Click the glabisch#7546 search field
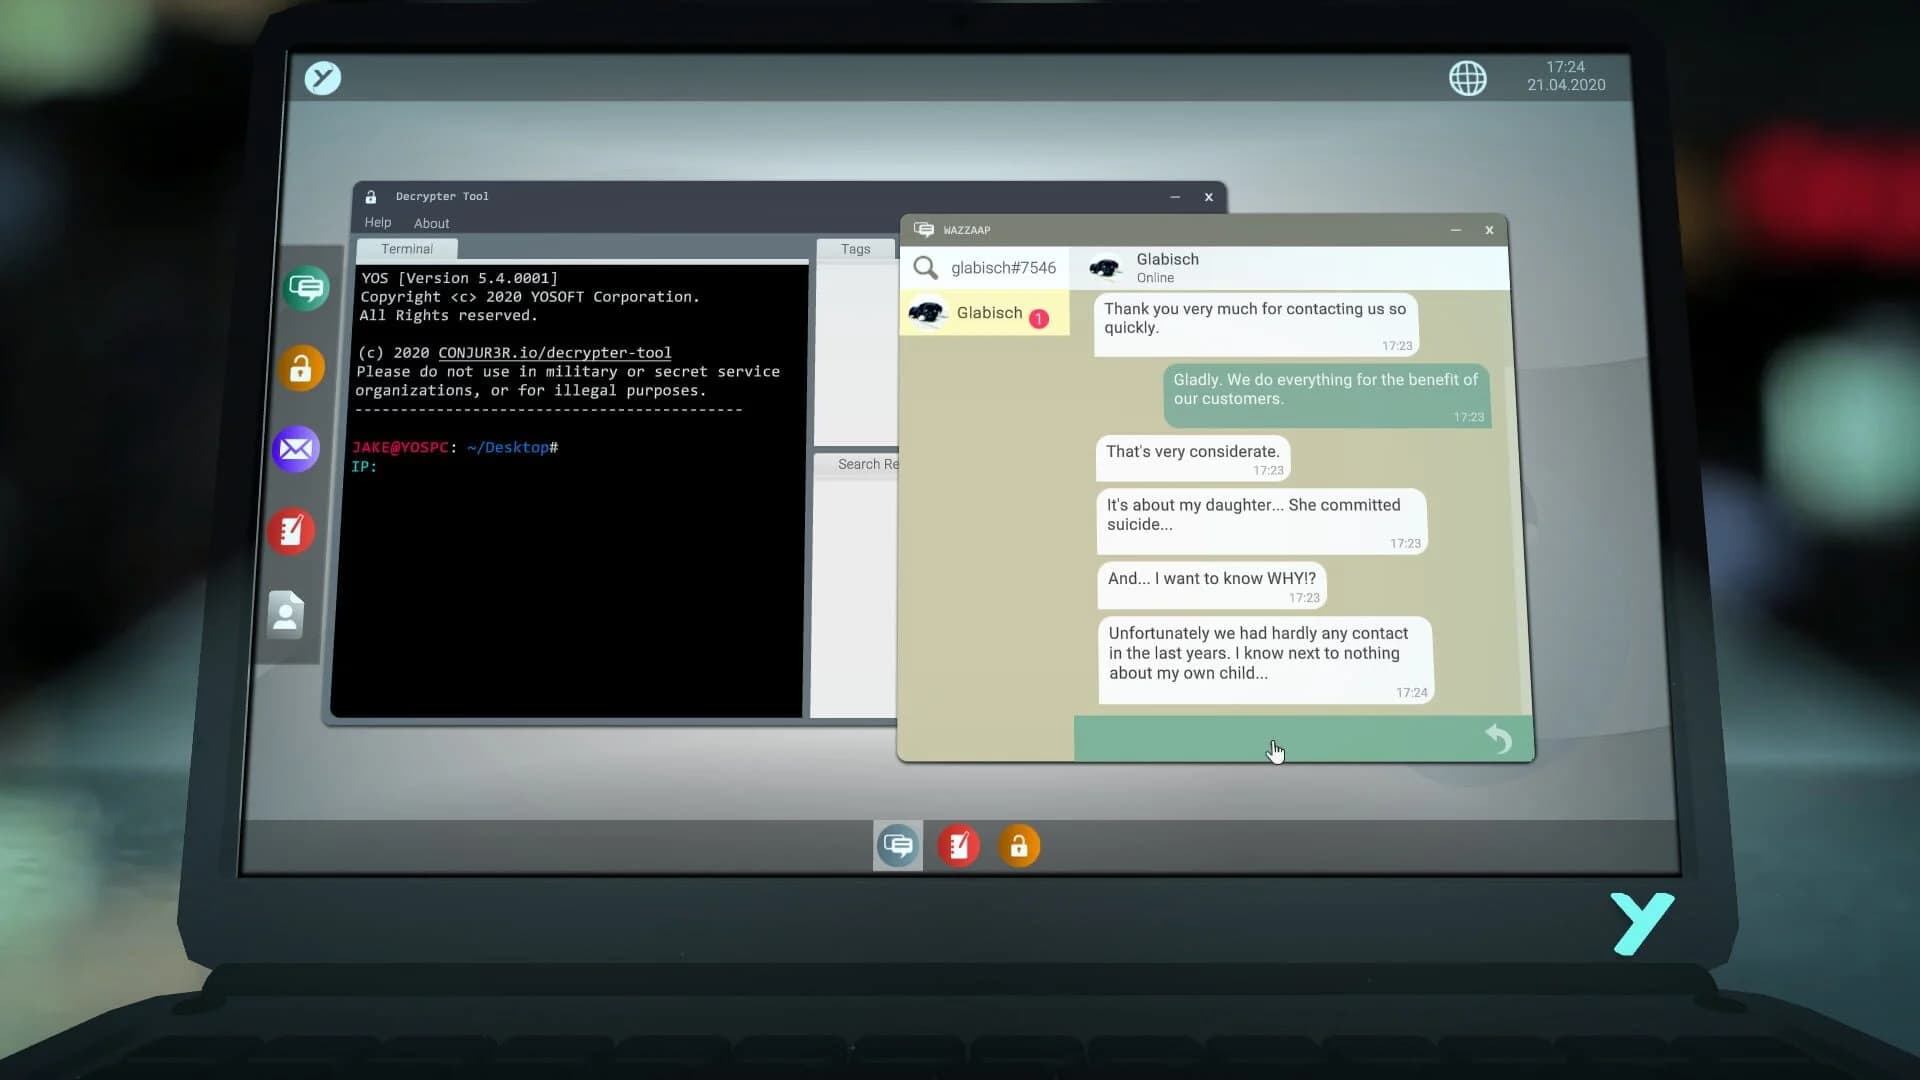The height and width of the screenshot is (1080, 1920). (x=1003, y=268)
